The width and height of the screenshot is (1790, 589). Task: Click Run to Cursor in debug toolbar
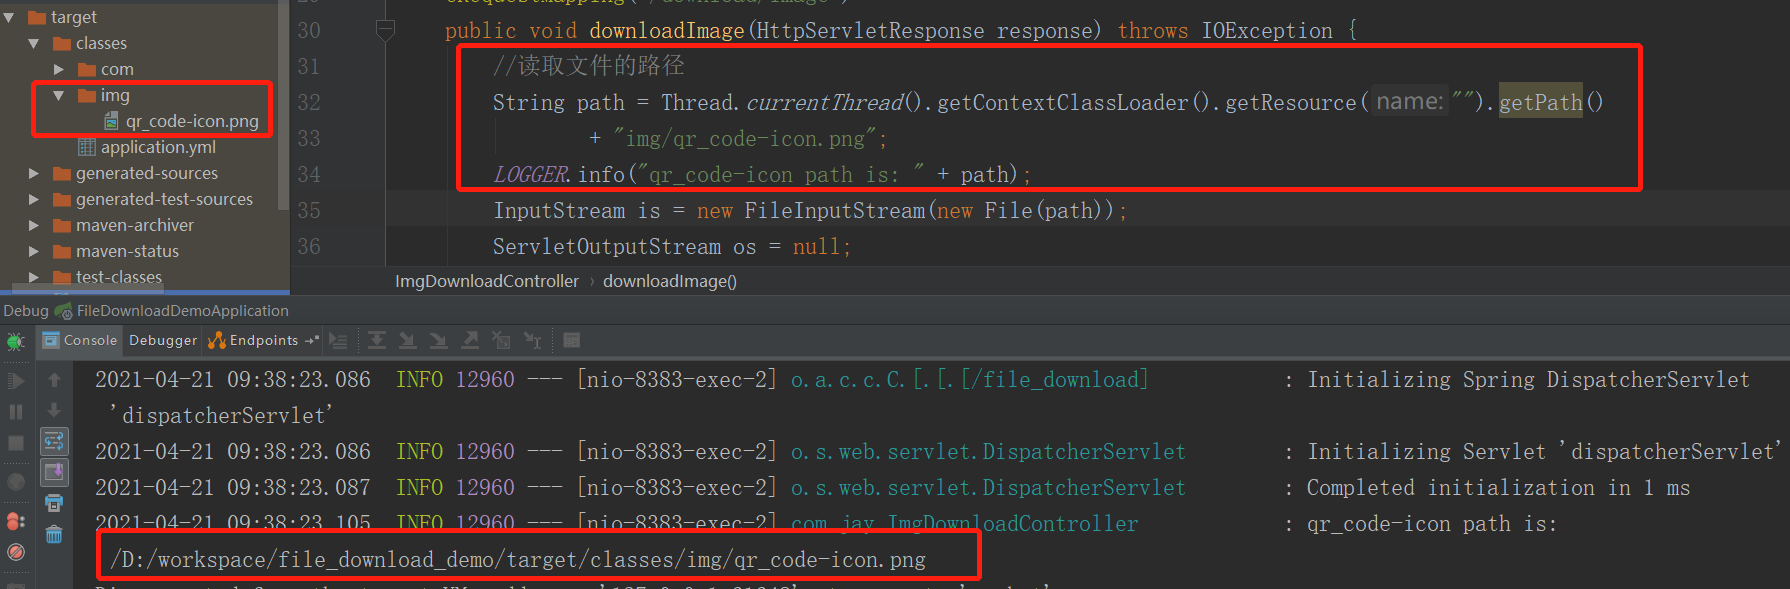[533, 341]
